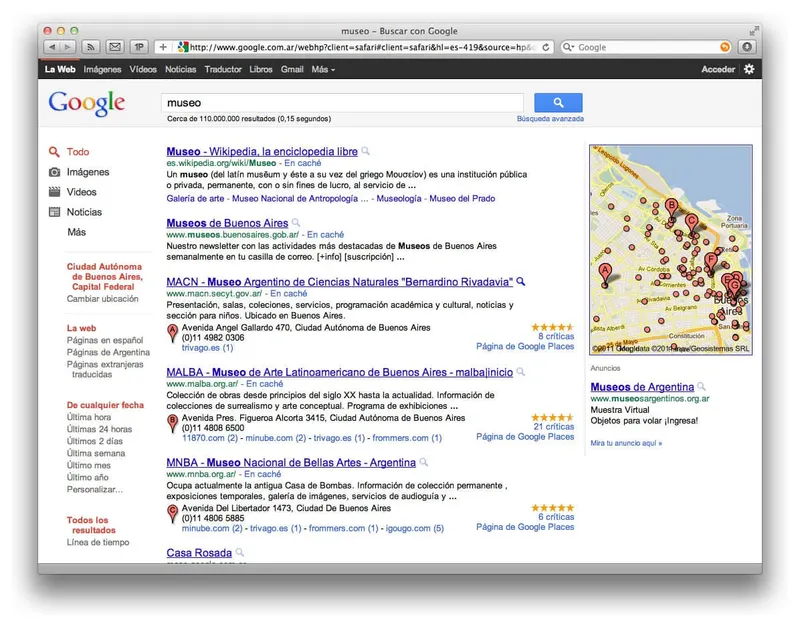Click marker A pin beside MACN address

(172, 333)
